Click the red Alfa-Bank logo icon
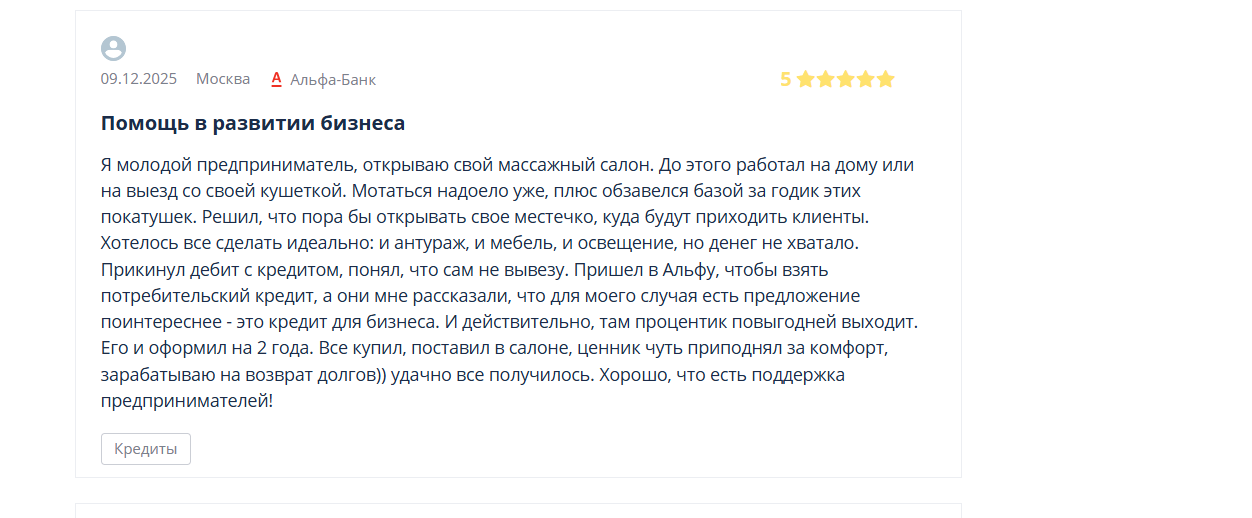Image resolution: width=1252 pixels, height=518 pixels. tap(277, 79)
